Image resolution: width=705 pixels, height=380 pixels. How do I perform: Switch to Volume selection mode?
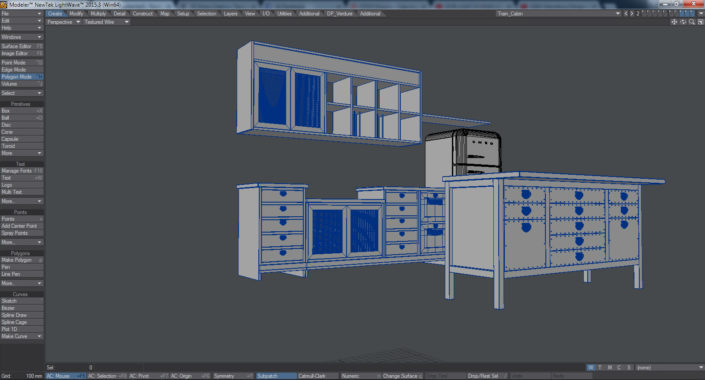click(22, 84)
